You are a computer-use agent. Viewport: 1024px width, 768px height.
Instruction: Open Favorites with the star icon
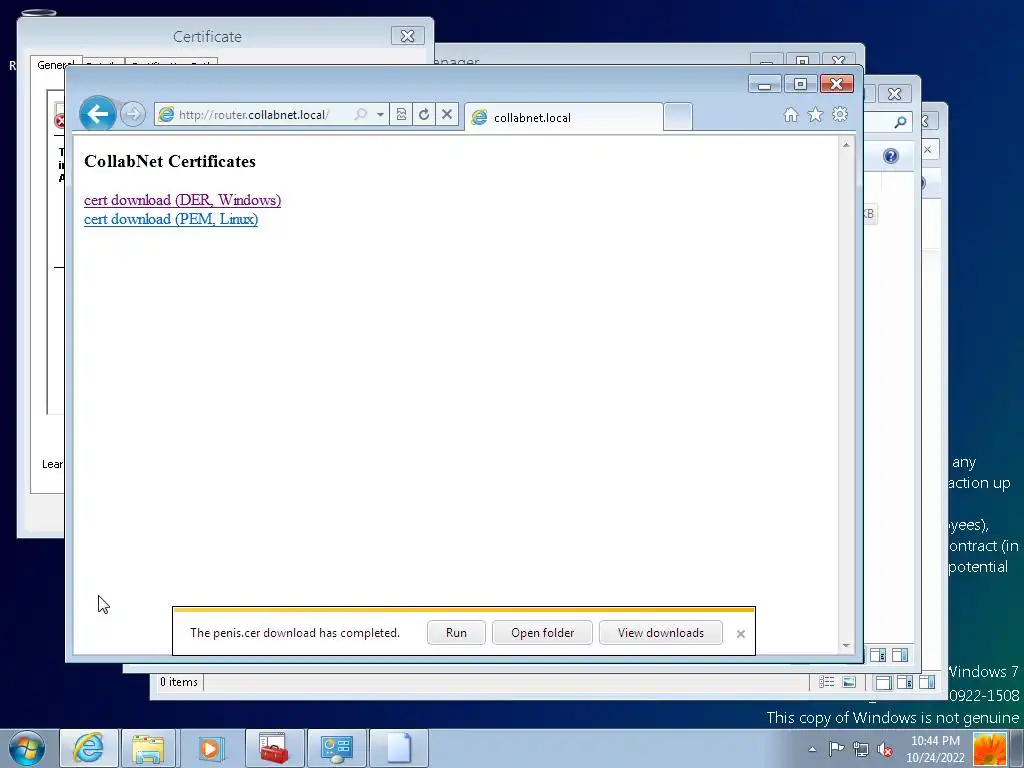click(x=816, y=115)
